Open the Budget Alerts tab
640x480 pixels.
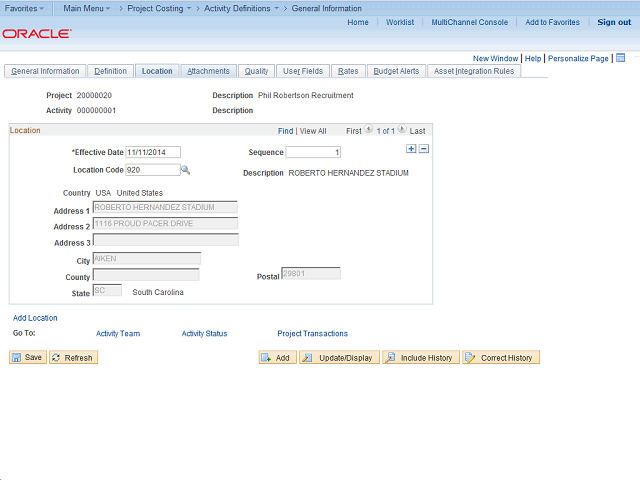point(396,71)
